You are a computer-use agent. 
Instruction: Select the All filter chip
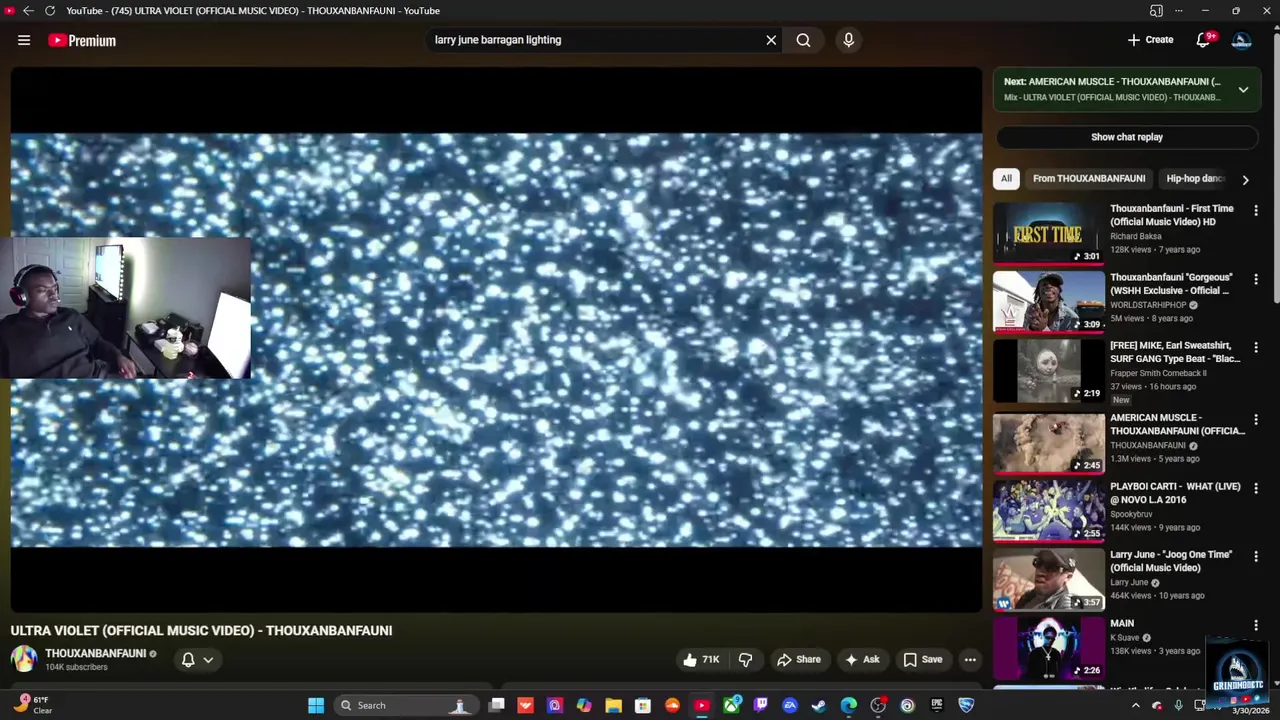[1006, 178]
